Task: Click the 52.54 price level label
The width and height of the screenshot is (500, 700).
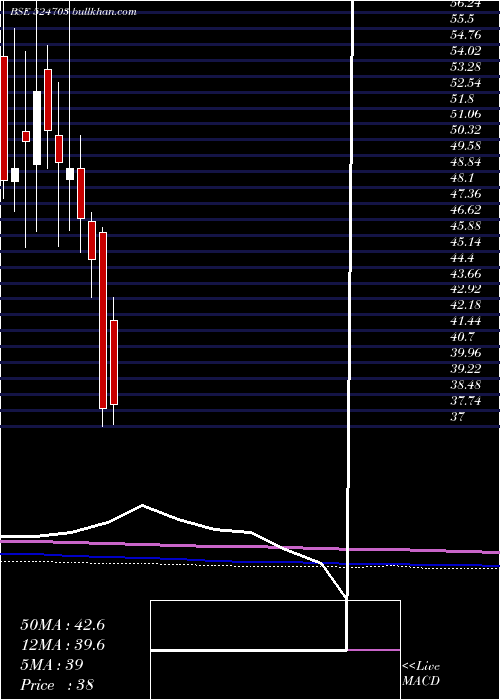Action: click(x=465, y=83)
